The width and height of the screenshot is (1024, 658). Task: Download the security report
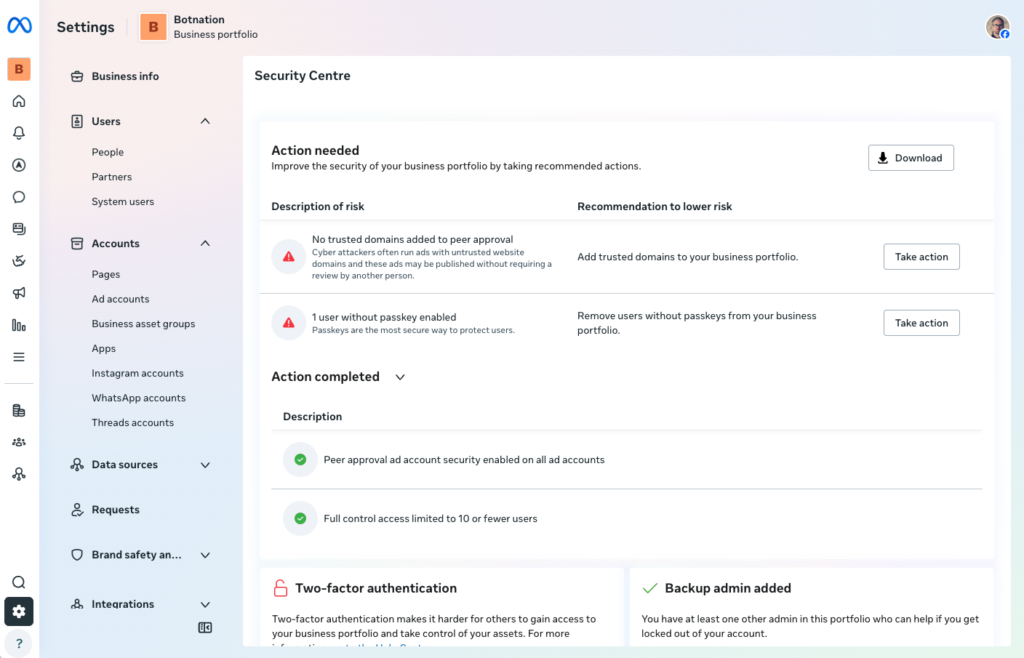910,158
